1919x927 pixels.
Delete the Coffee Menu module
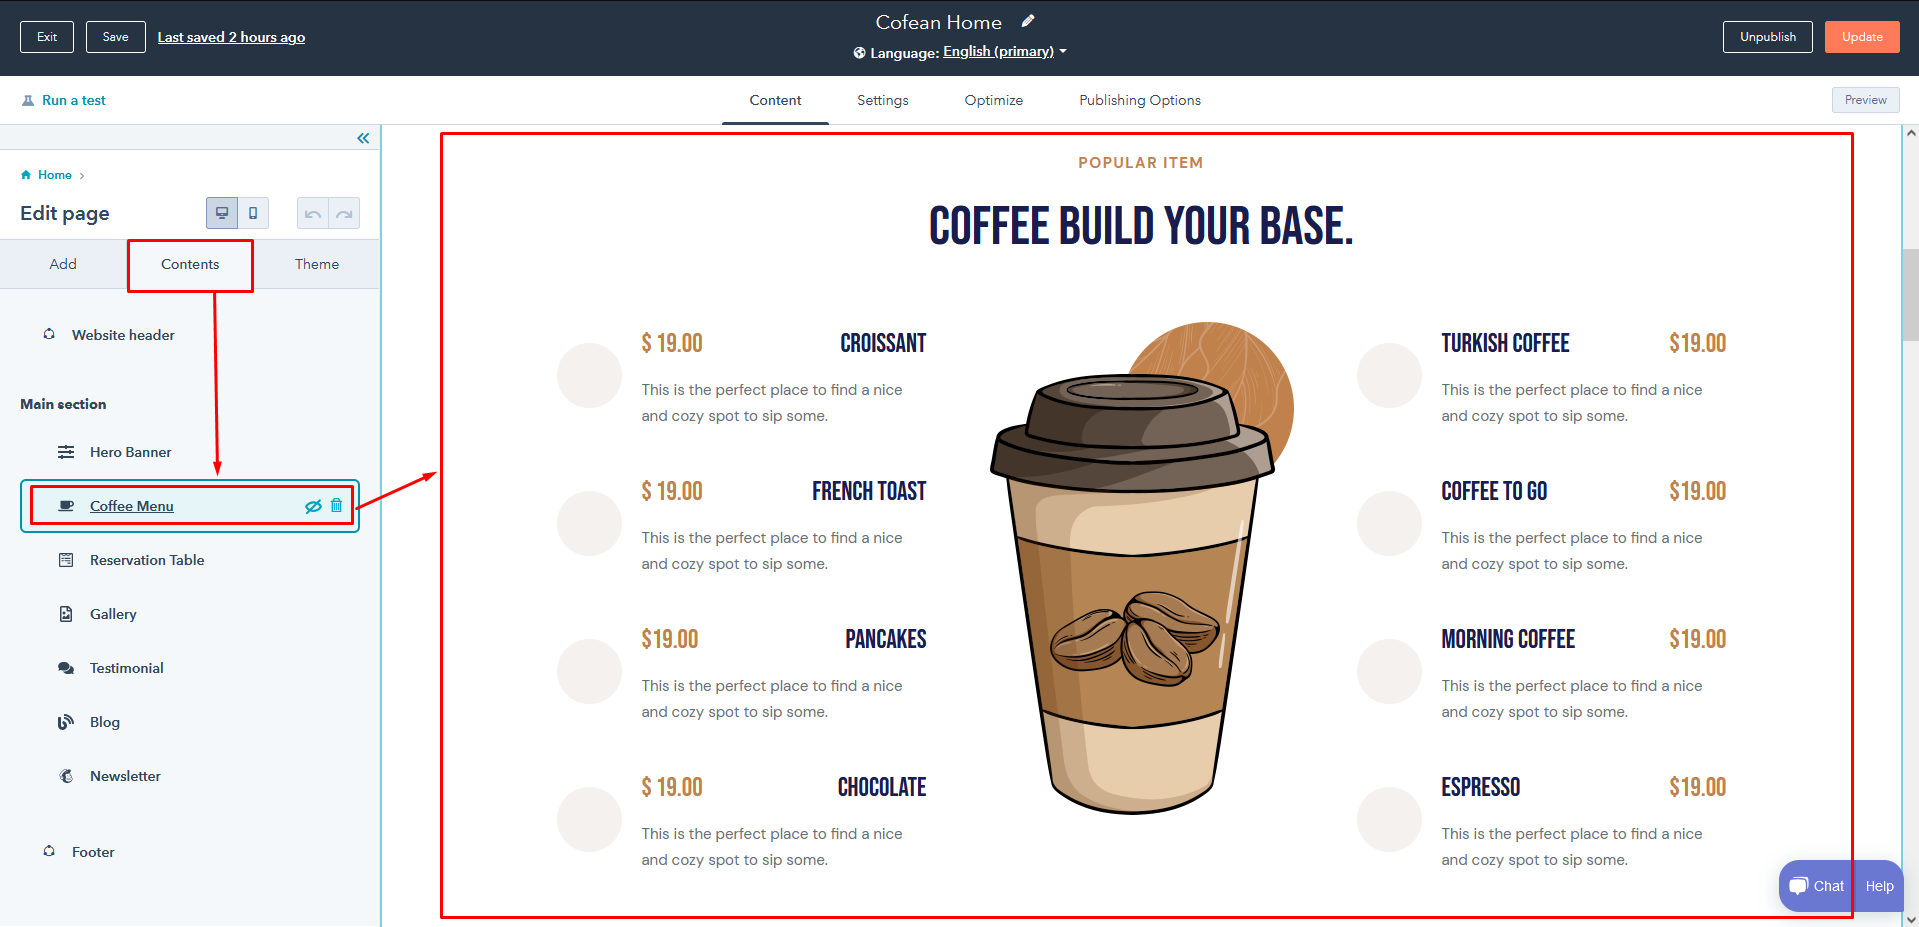pos(337,506)
